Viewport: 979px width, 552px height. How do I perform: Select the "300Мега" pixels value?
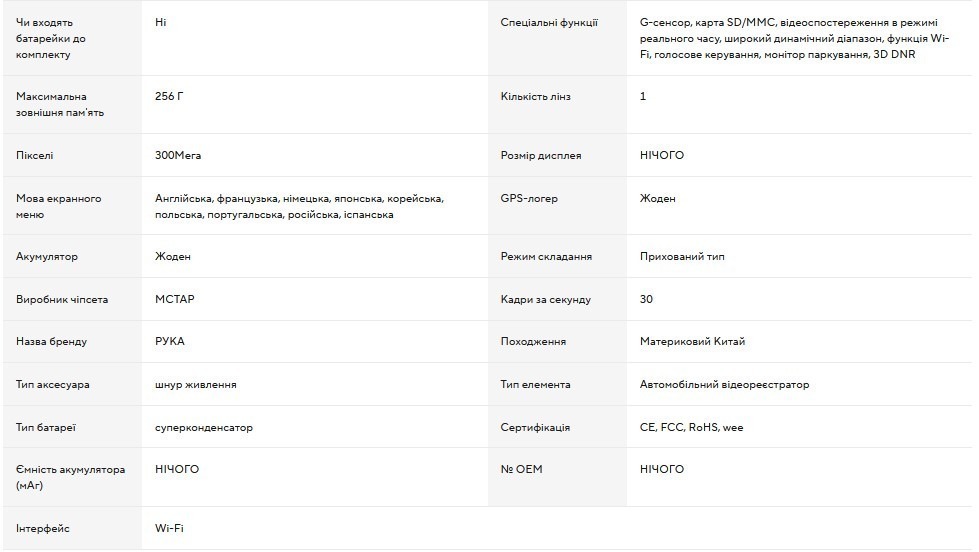(178, 156)
